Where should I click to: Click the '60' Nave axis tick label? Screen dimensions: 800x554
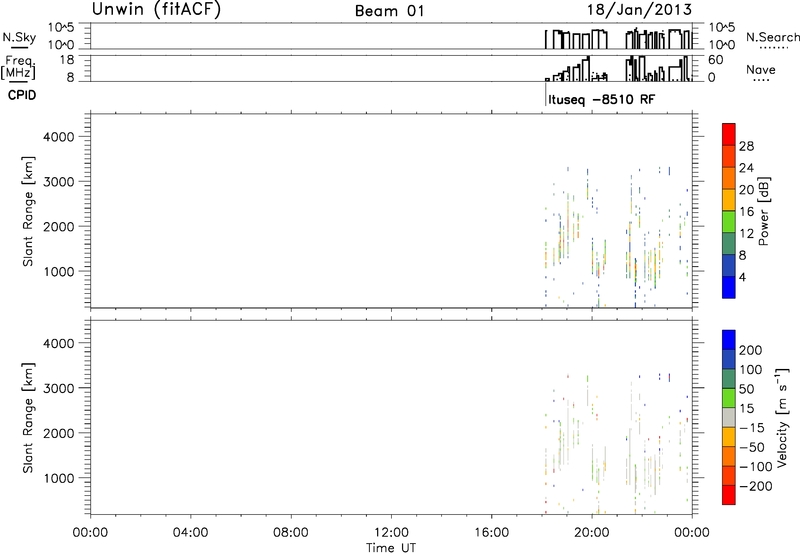(715, 60)
